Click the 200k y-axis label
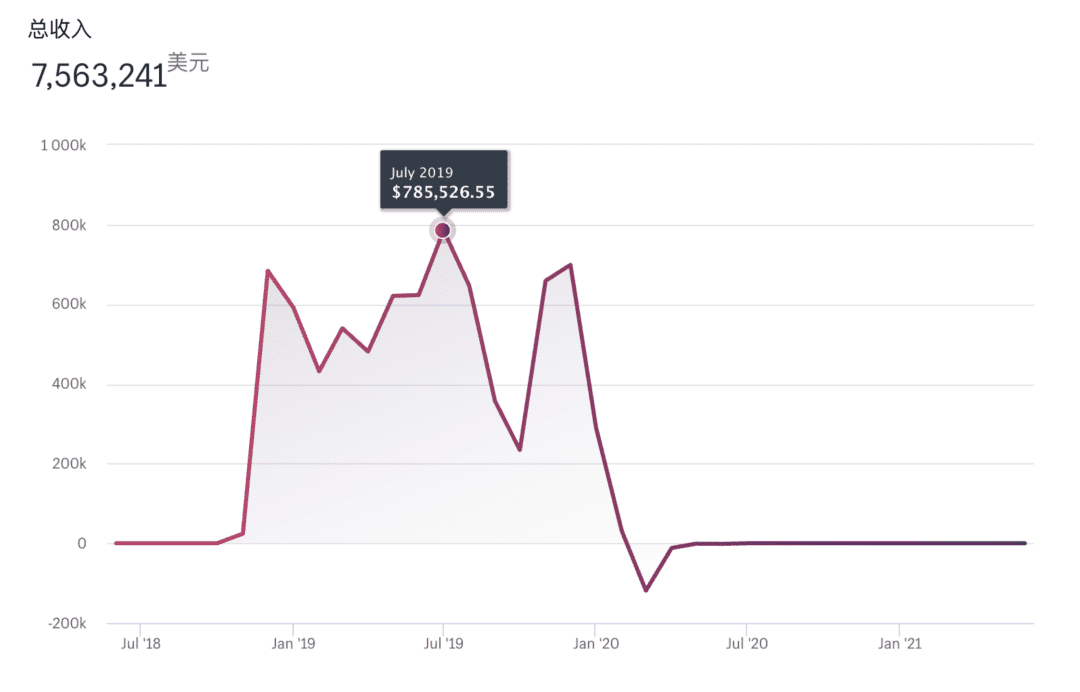The height and width of the screenshot is (692, 1080). click(x=69, y=463)
